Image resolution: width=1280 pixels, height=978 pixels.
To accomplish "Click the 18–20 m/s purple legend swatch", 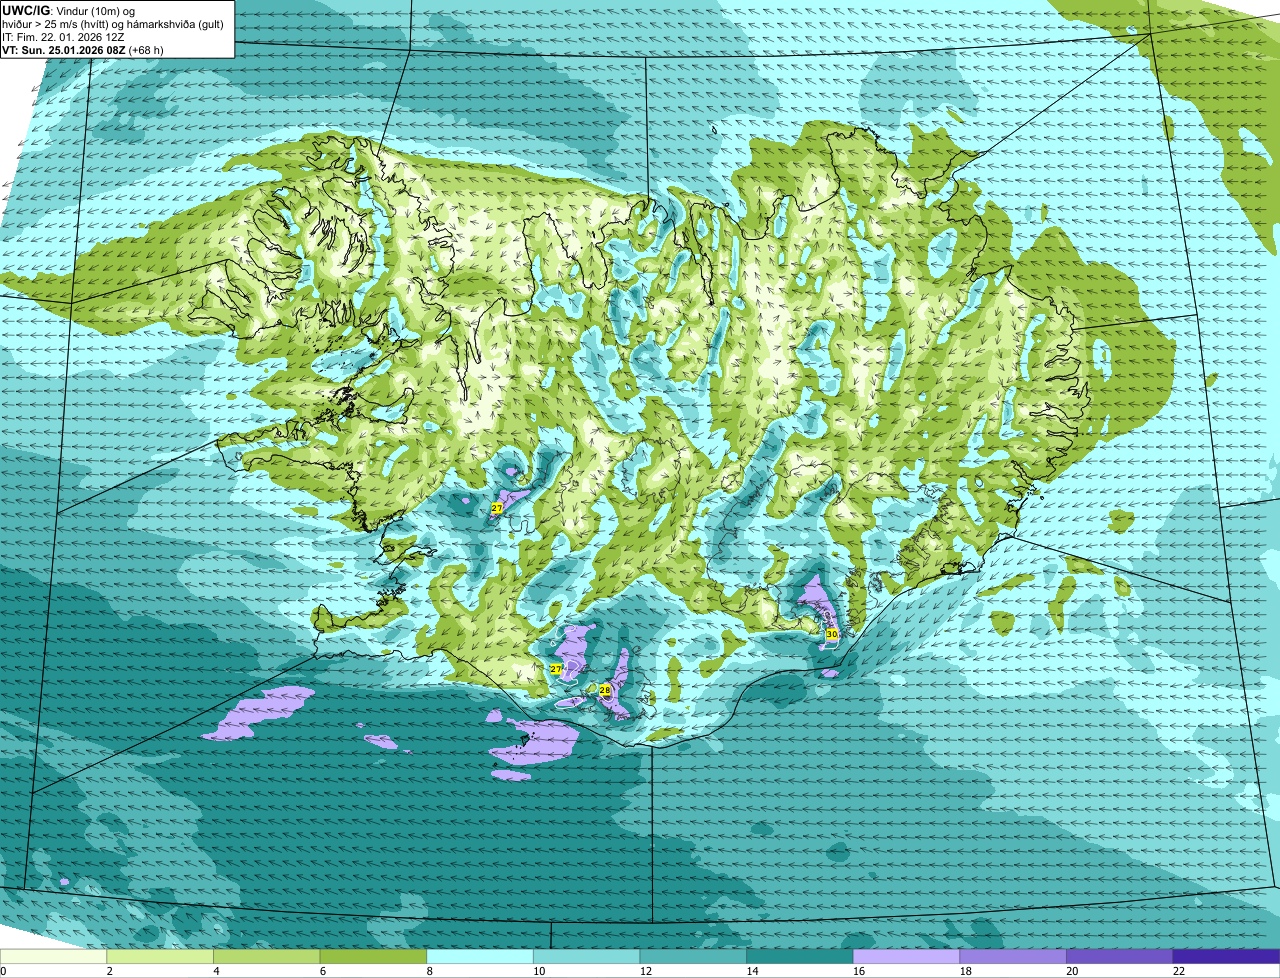I will coord(1012,957).
